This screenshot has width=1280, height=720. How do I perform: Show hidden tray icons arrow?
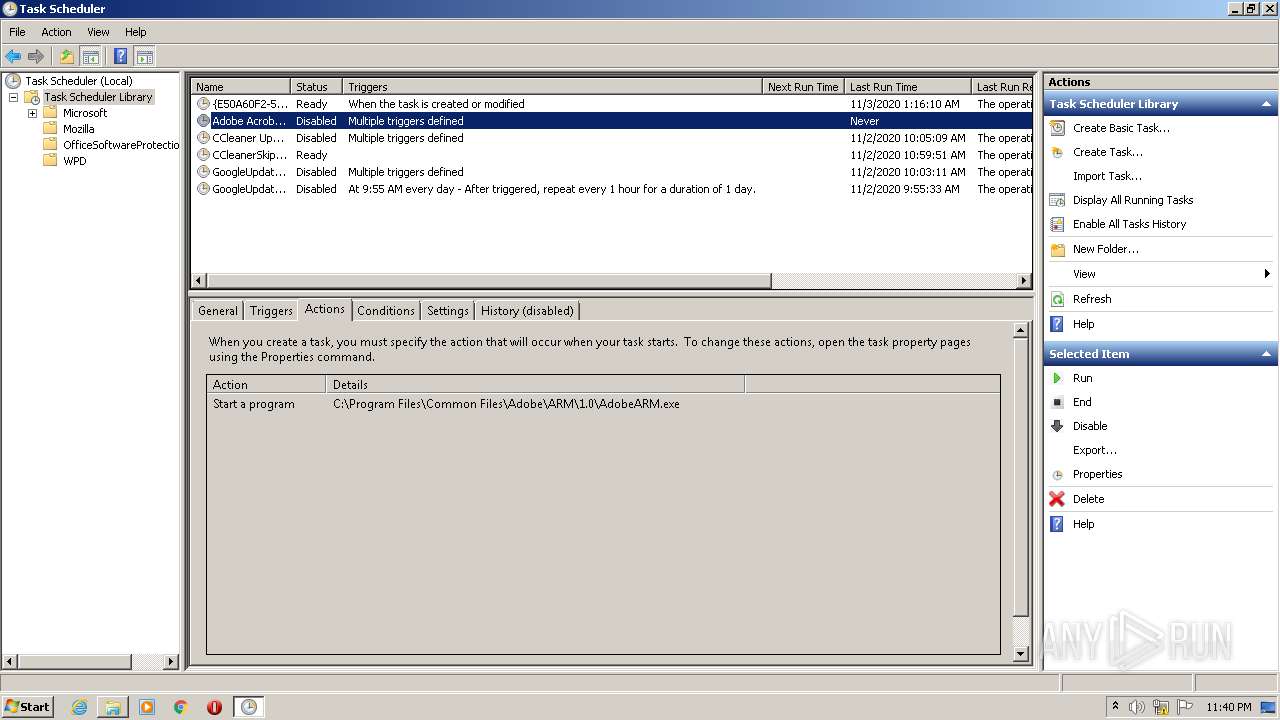[x=1115, y=707]
